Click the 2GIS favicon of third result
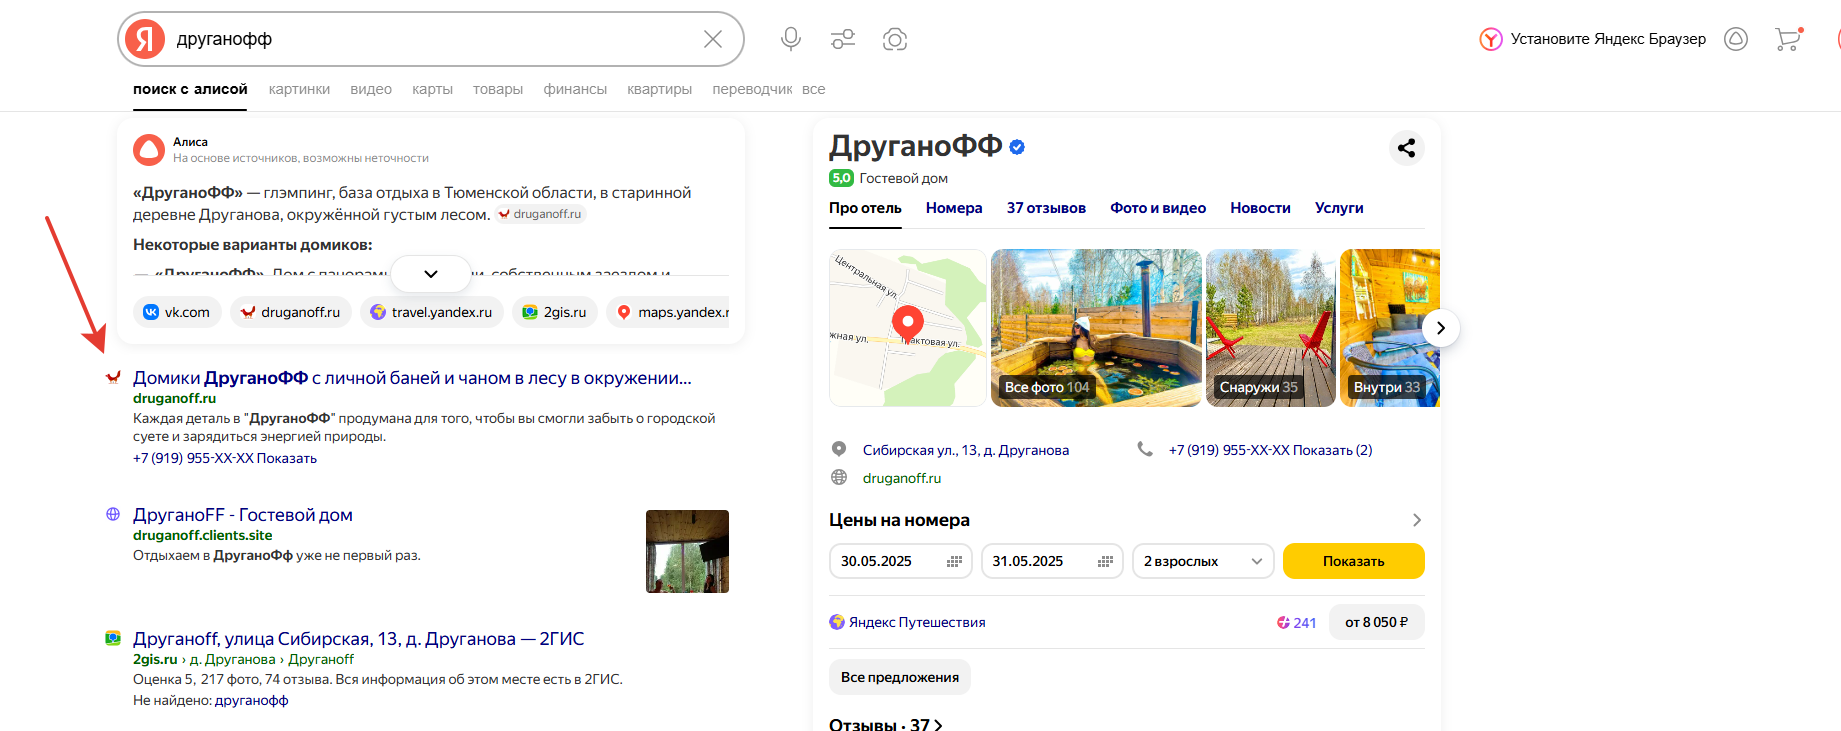The width and height of the screenshot is (1841, 731). click(x=113, y=638)
